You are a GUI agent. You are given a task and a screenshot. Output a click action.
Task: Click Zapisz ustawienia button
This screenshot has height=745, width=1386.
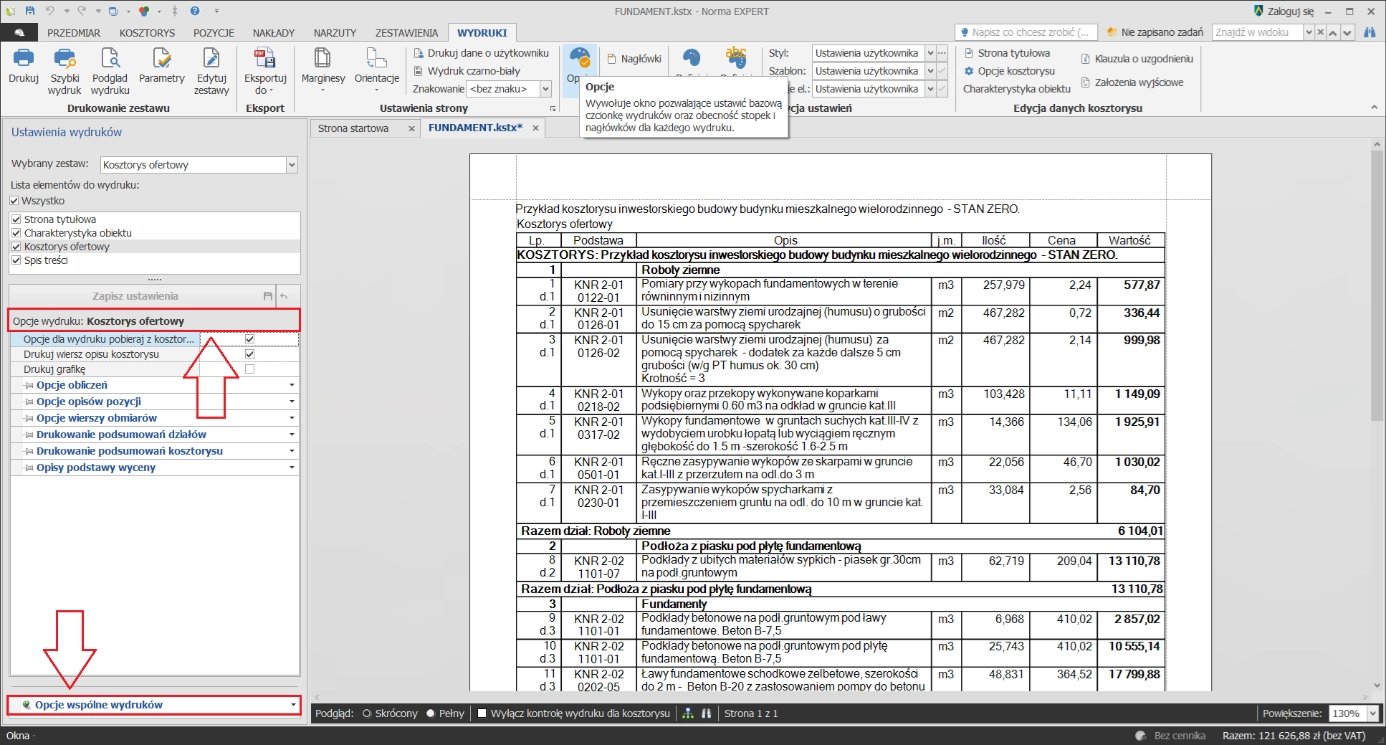click(135, 296)
